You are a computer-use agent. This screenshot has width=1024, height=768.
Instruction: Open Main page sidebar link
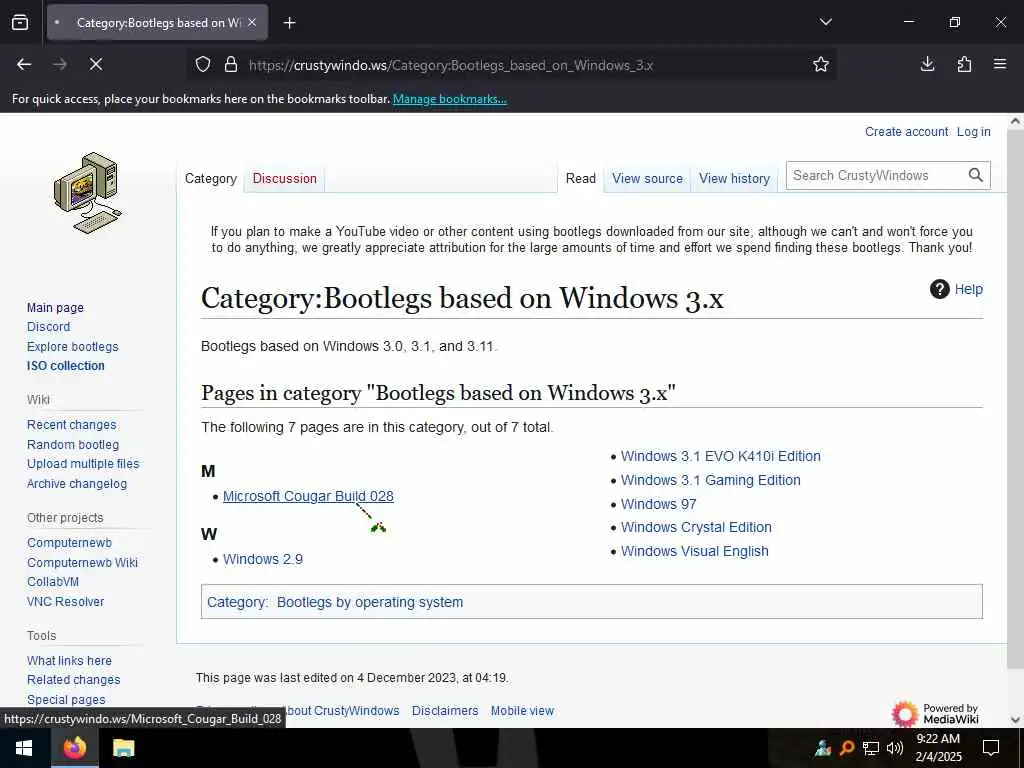click(55, 308)
